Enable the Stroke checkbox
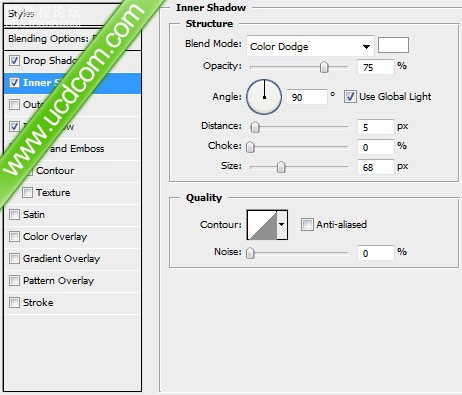The height and width of the screenshot is (395, 462). coord(14,302)
